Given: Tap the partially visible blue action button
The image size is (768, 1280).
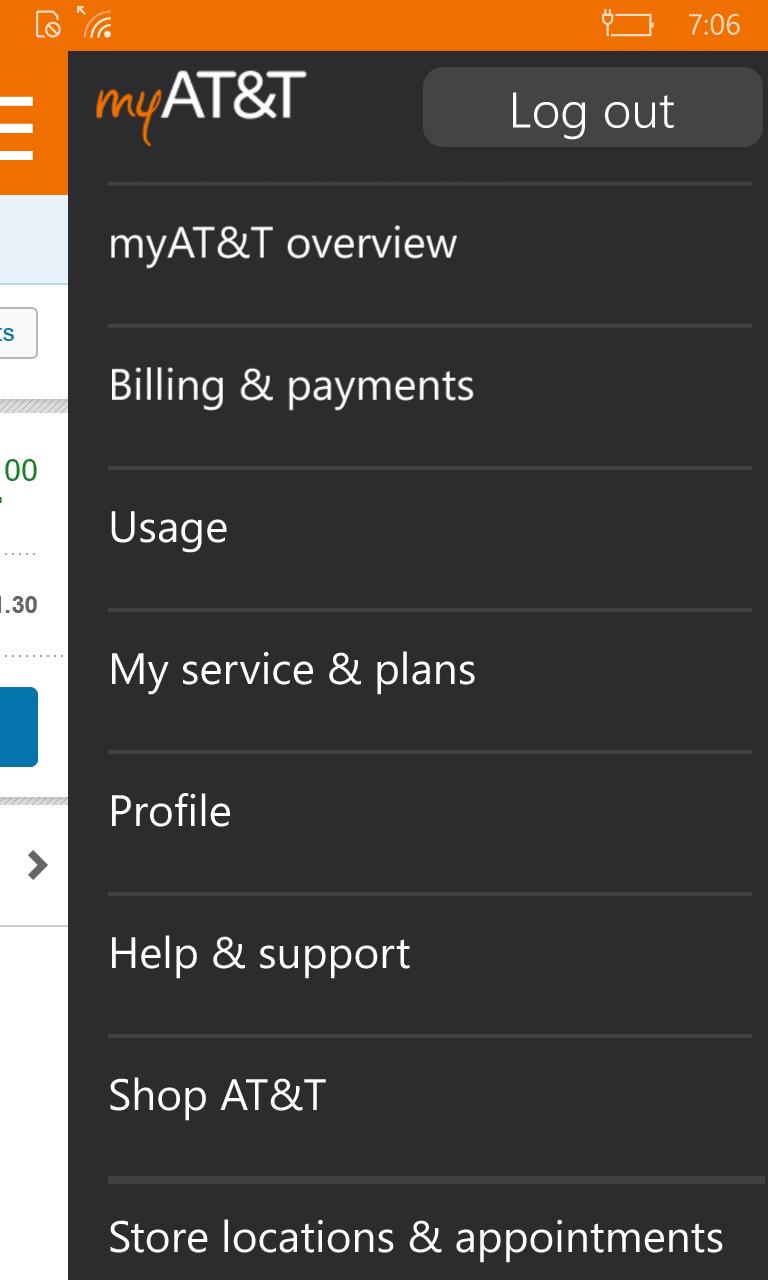Looking at the screenshot, I should point(18,727).
